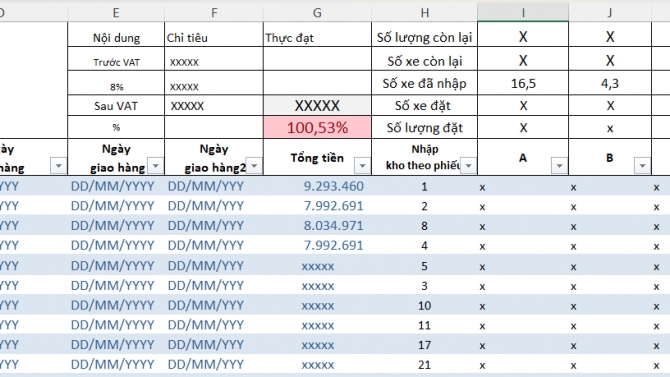Click the Nhập kho value 8 cell
This screenshot has height=377, width=670.
point(424,225)
